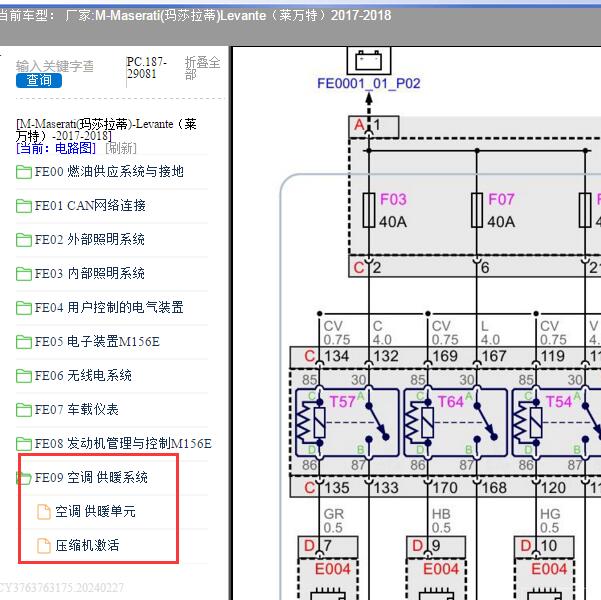Open folder icon of FE08 发动机管理与控制M156E

[24, 444]
